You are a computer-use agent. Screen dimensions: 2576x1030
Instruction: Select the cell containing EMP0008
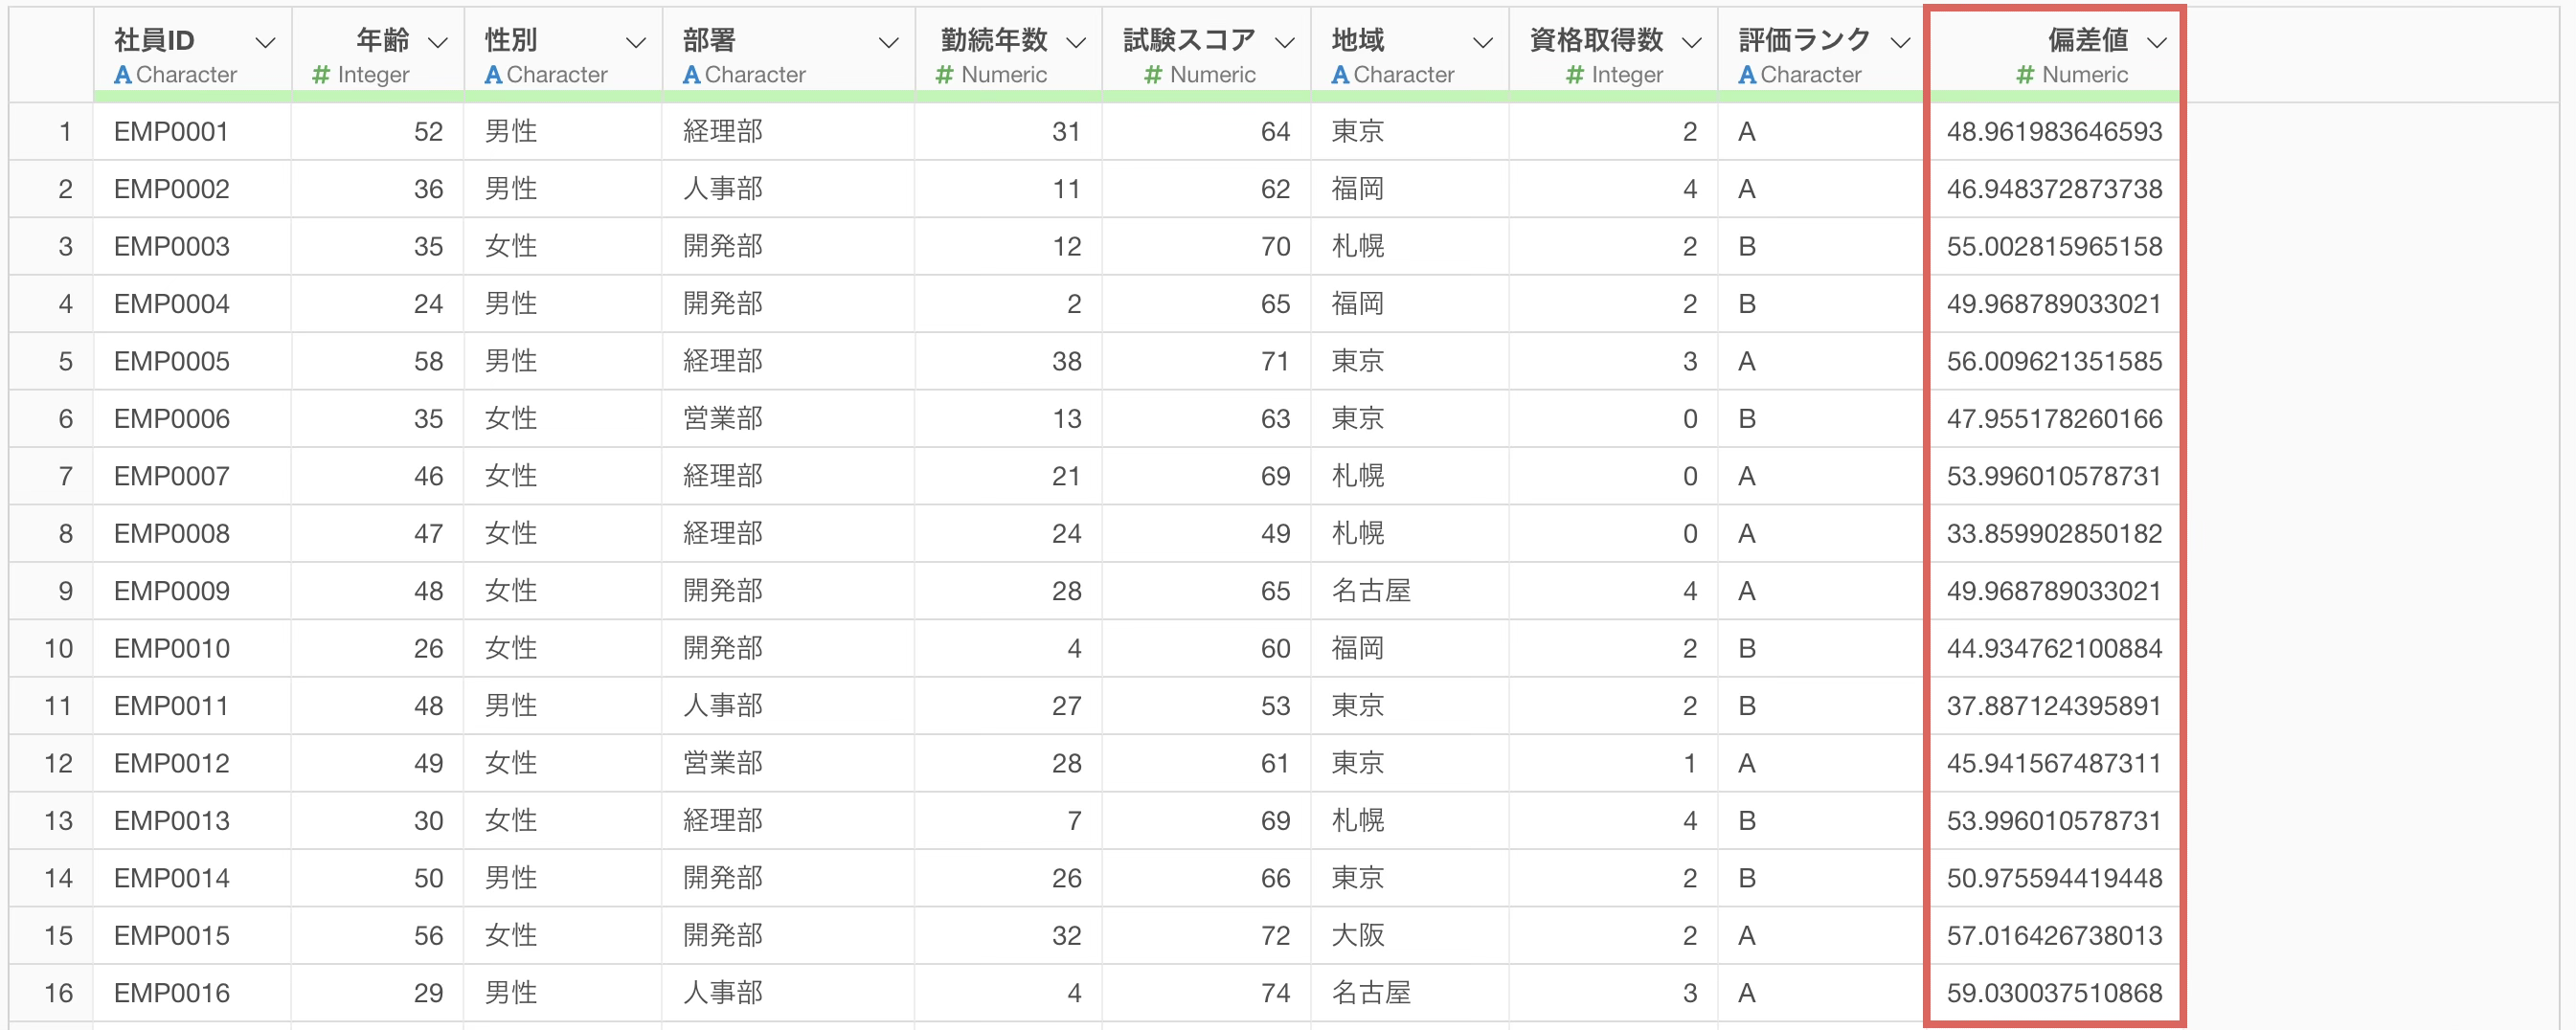[x=172, y=534]
